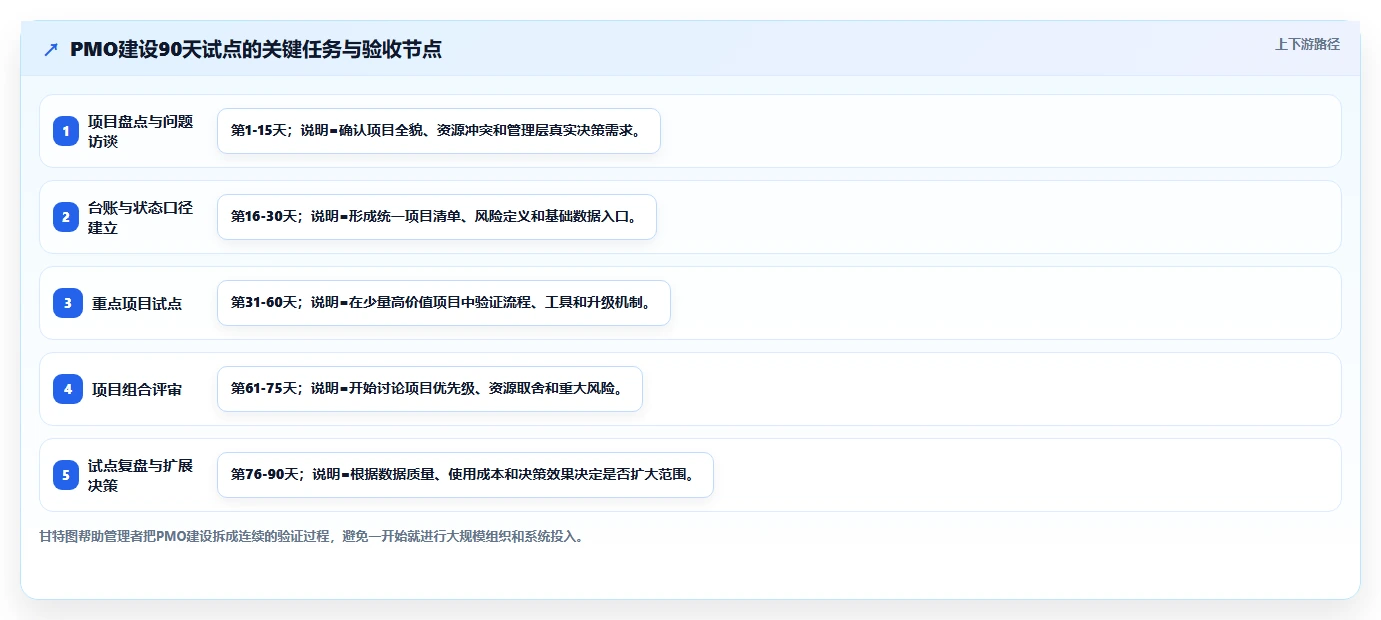
Task: Click the 第31-60天 description box
Action: pos(444,303)
